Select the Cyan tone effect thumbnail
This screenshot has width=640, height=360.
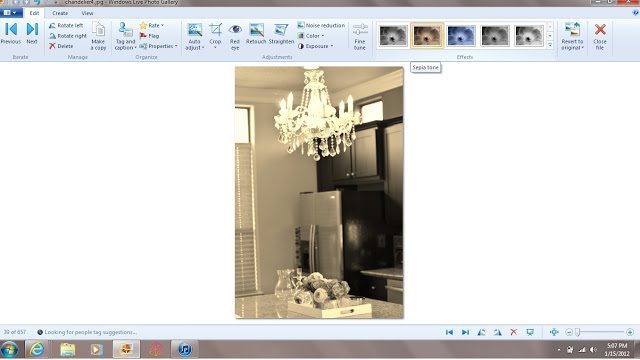(461, 36)
